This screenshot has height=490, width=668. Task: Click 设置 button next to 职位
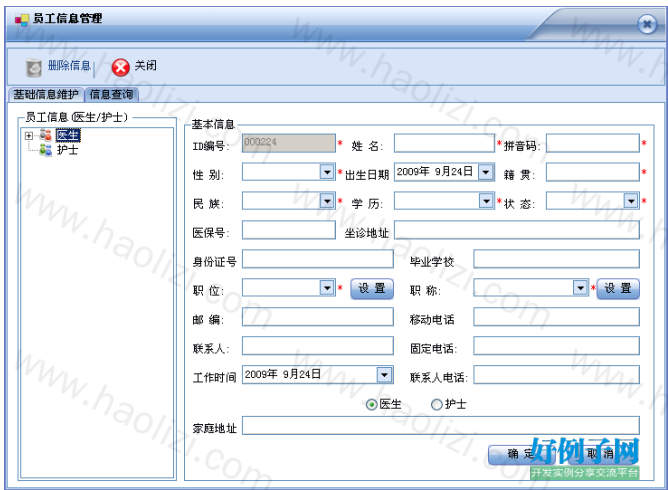tap(372, 288)
